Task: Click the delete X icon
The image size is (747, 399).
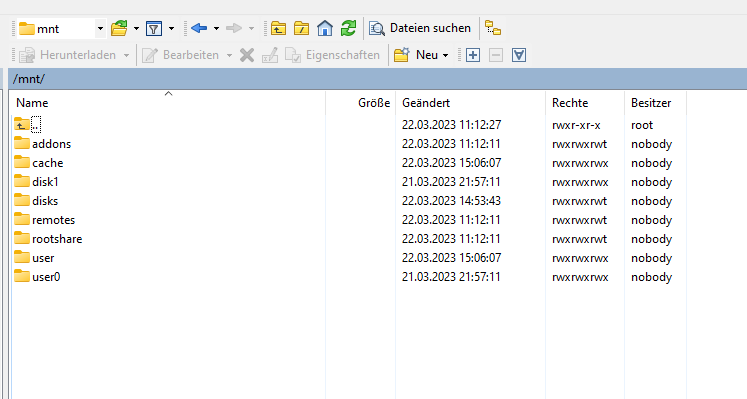Action: (x=247, y=55)
